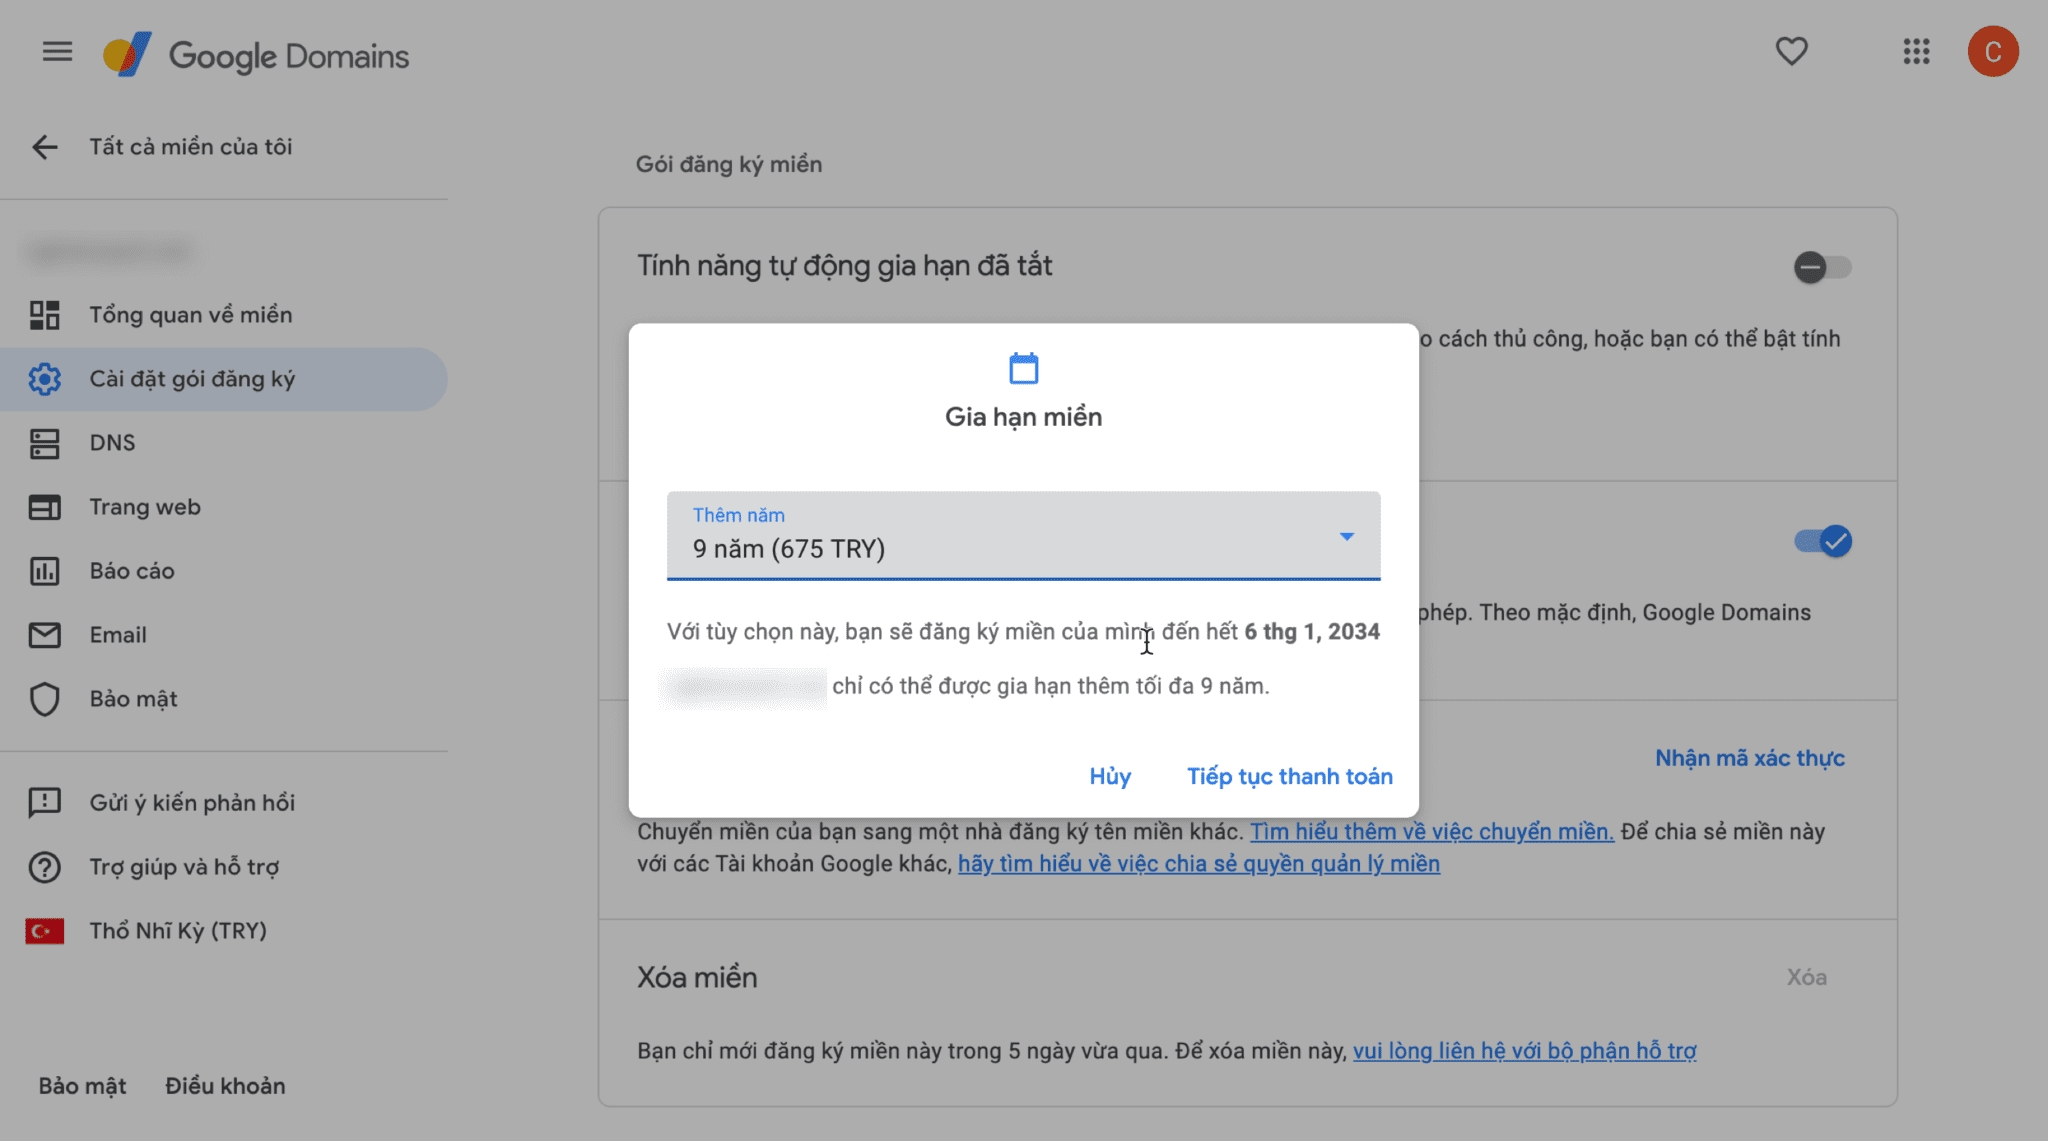Change currency Thổ Nhĩ Kỳ (TRY)
This screenshot has height=1141, width=2048.
pos(177,931)
